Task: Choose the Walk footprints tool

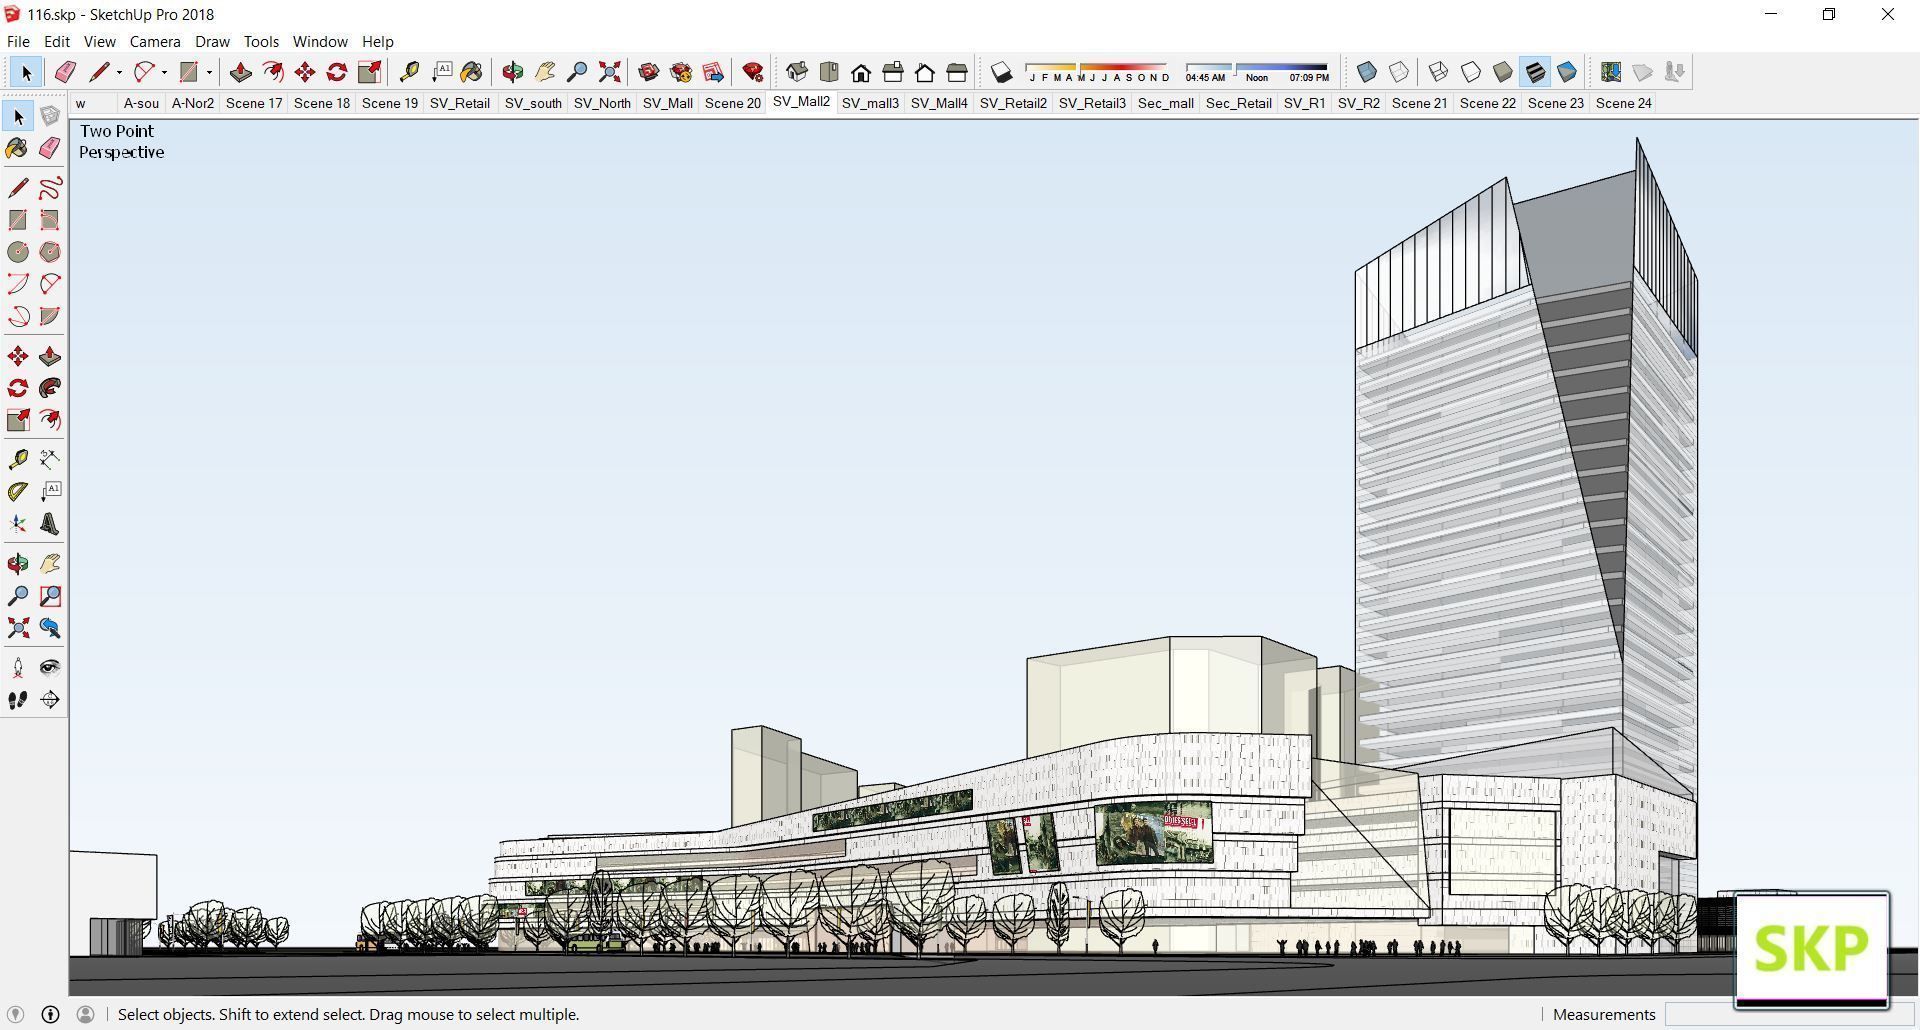Action: tap(18, 700)
